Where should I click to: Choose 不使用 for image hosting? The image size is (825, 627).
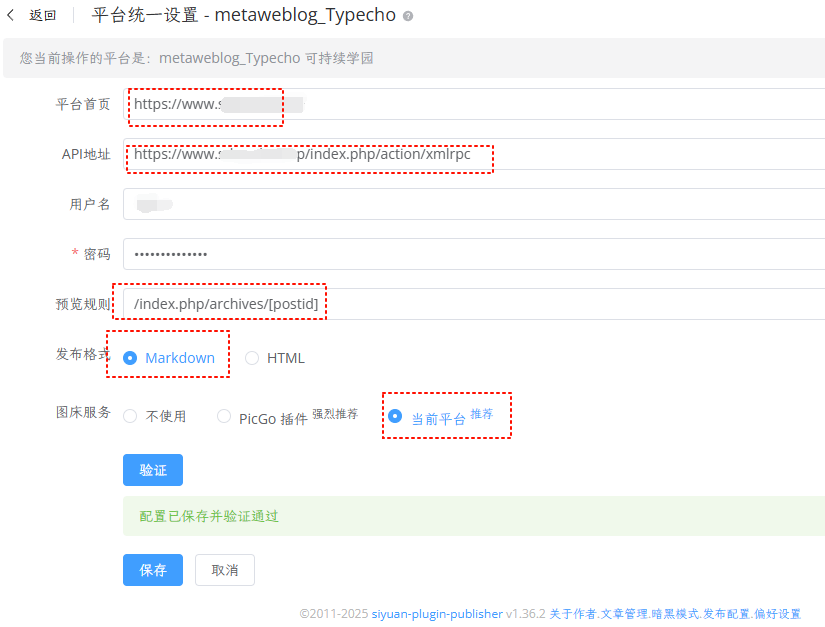coord(130,417)
